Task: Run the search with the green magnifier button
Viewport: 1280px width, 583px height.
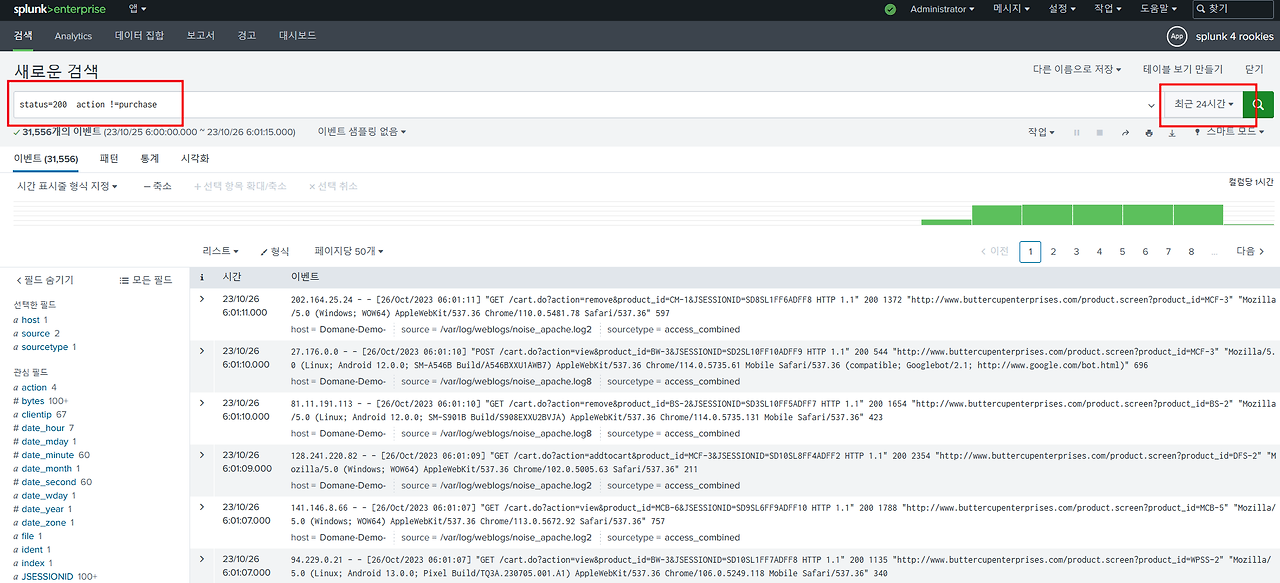Action: tap(1258, 104)
